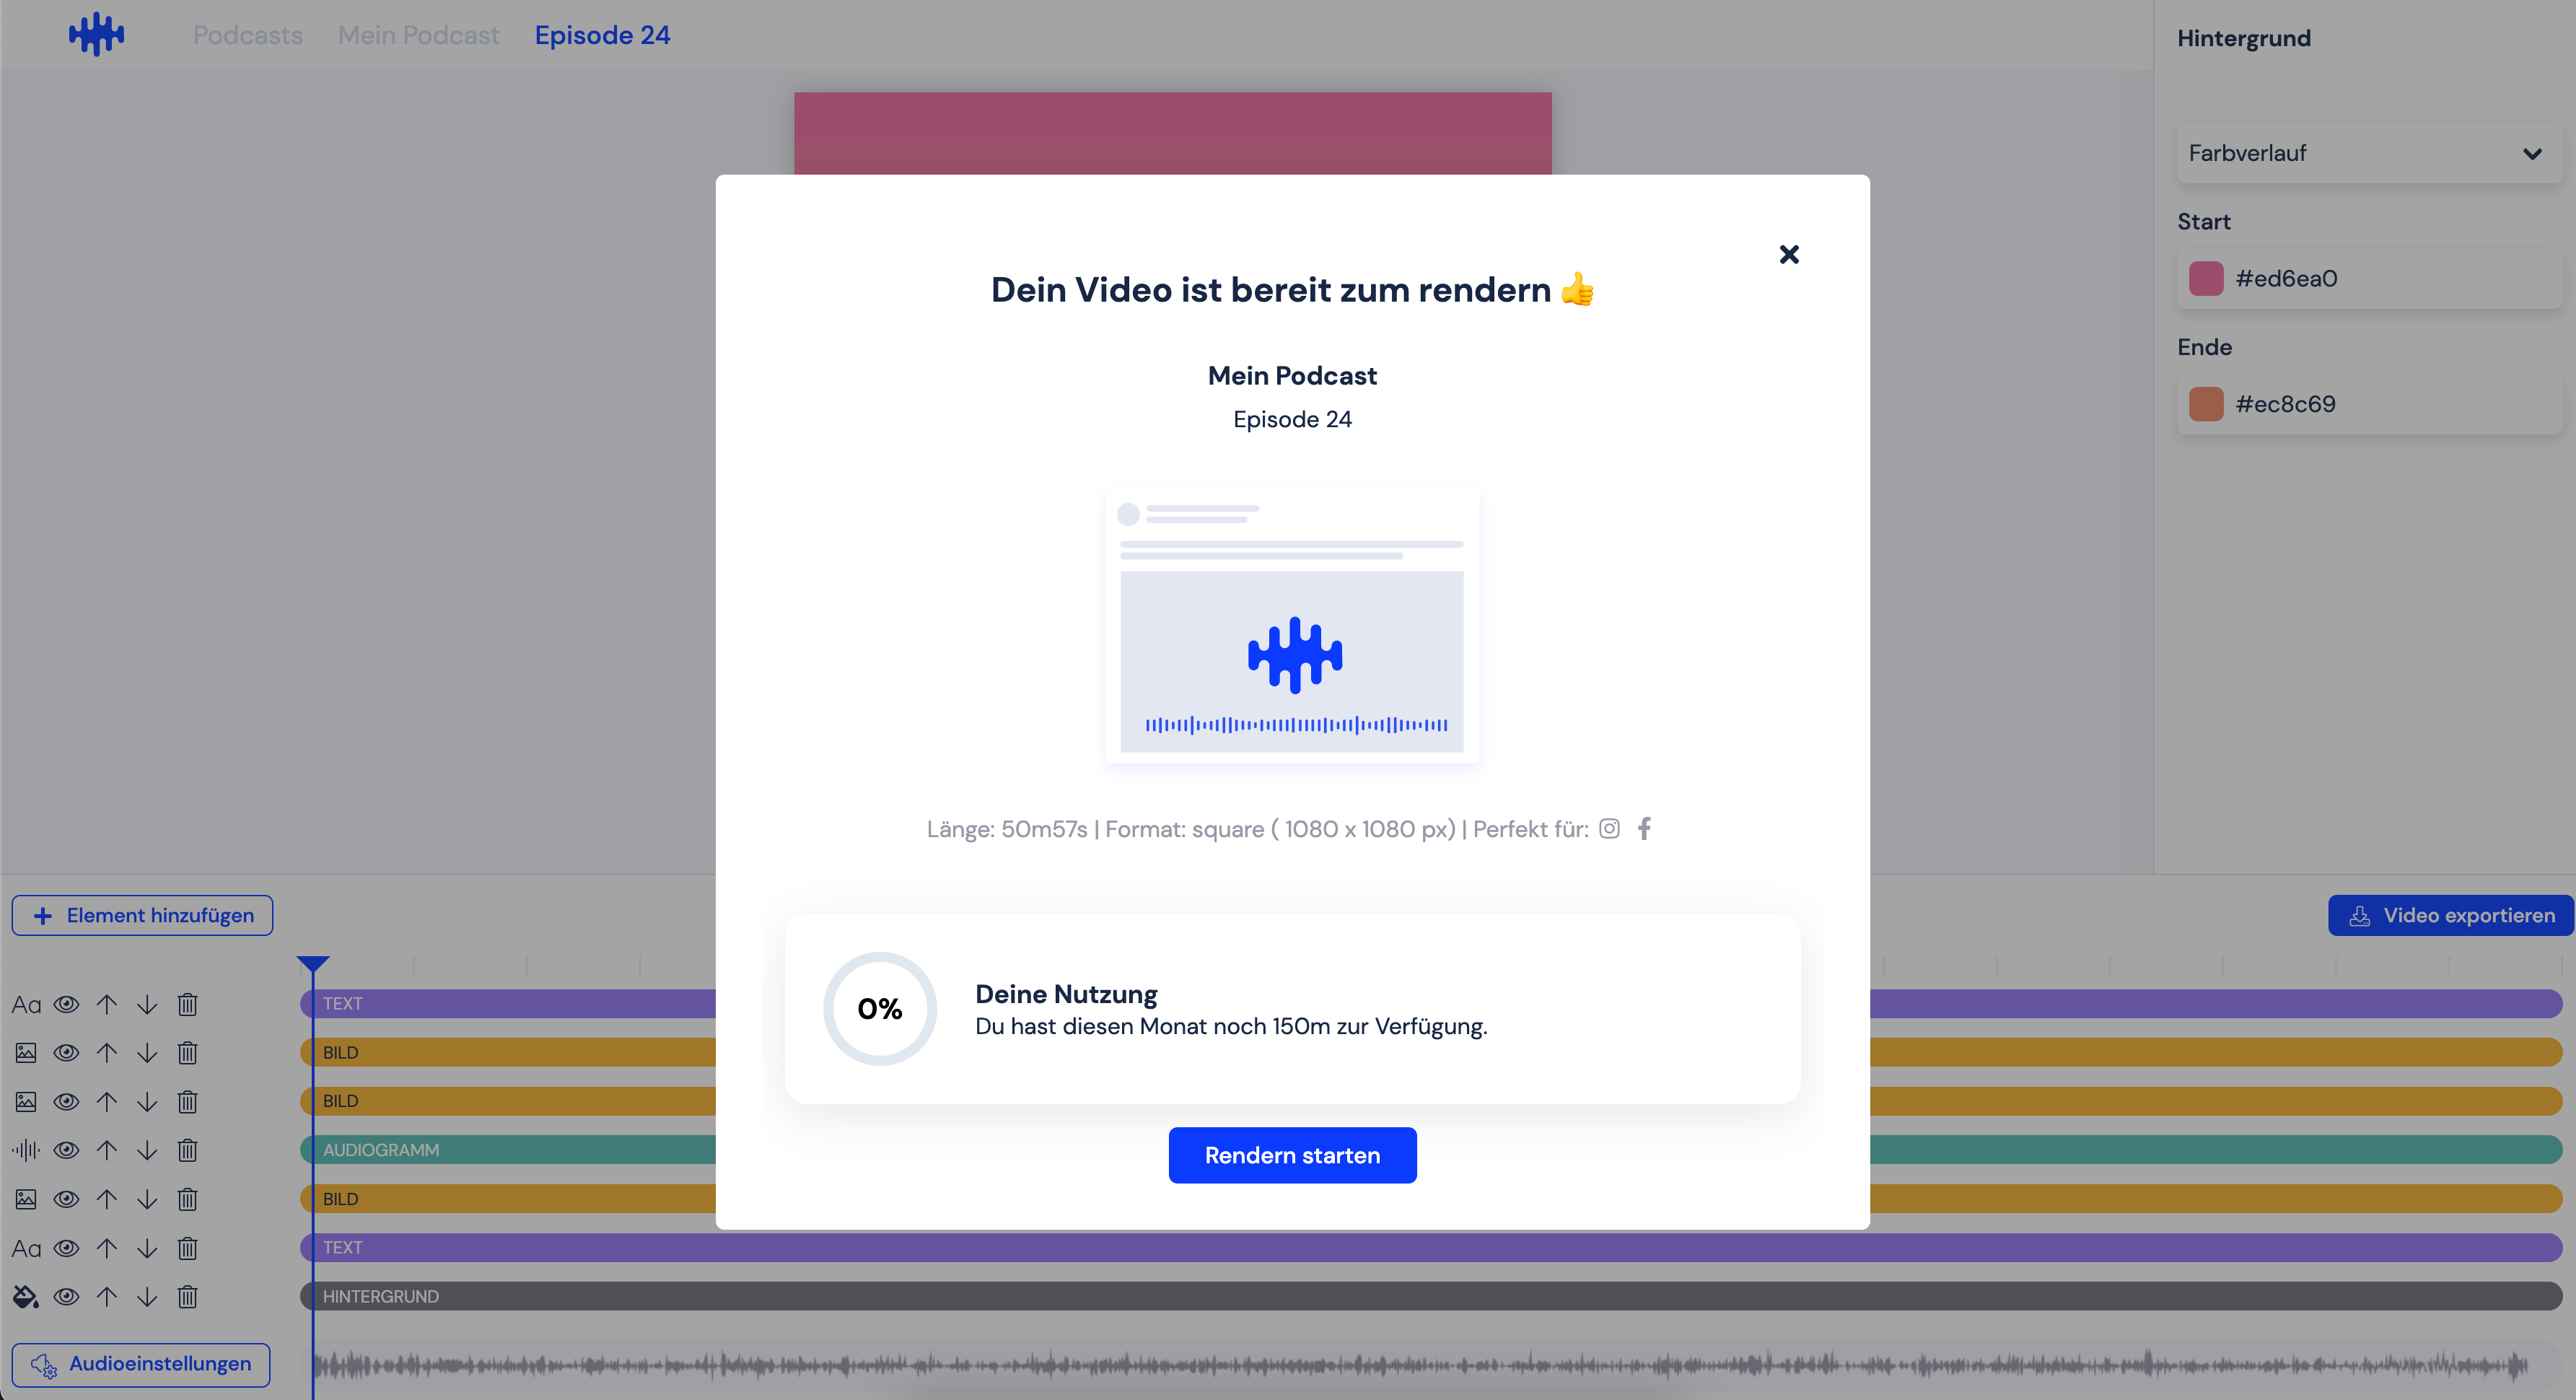The image size is (2576, 1400).
Task: Move the AUDIOGRAMM layer up using the arrow
Action: pyautogui.click(x=107, y=1150)
